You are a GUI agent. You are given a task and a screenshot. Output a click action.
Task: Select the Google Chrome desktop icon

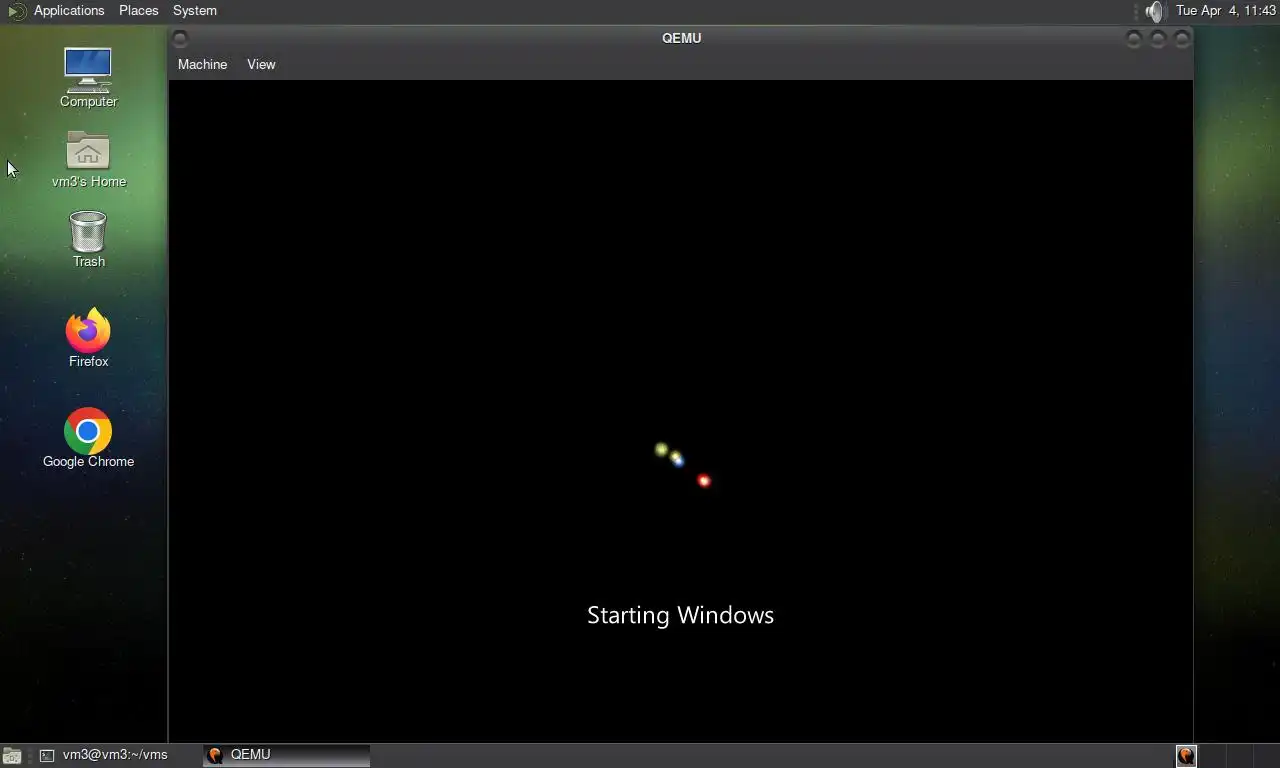(x=88, y=438)
